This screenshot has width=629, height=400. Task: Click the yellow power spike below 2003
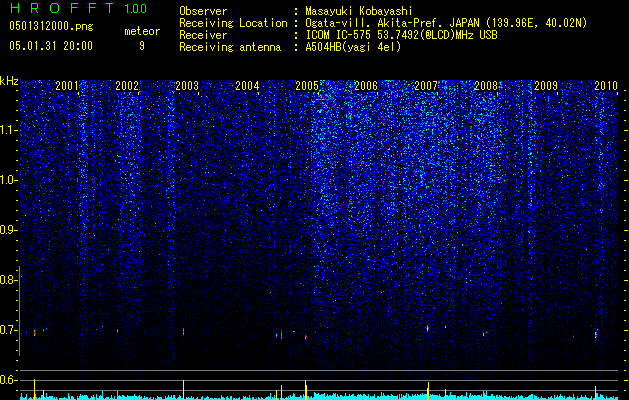click(x=183, y=390)
